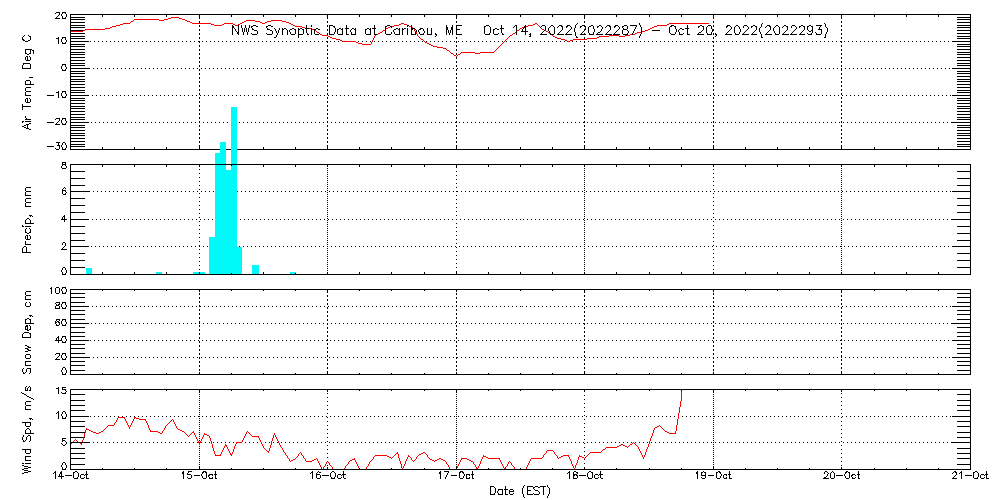Click the 20-Oct date label
This screenshot has height=500, width=1000.
(x=842, y=476)
